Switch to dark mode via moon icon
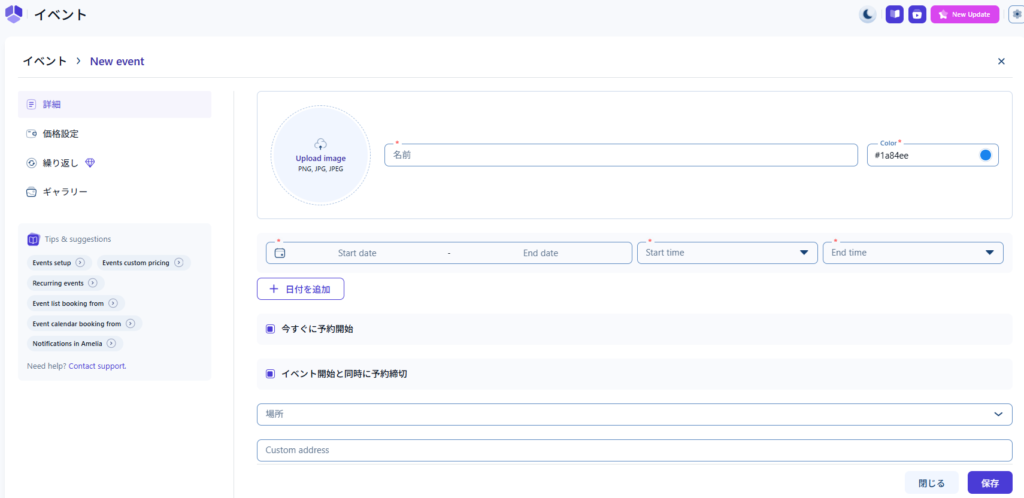The image size is (1024, 498). coord(868,14)
